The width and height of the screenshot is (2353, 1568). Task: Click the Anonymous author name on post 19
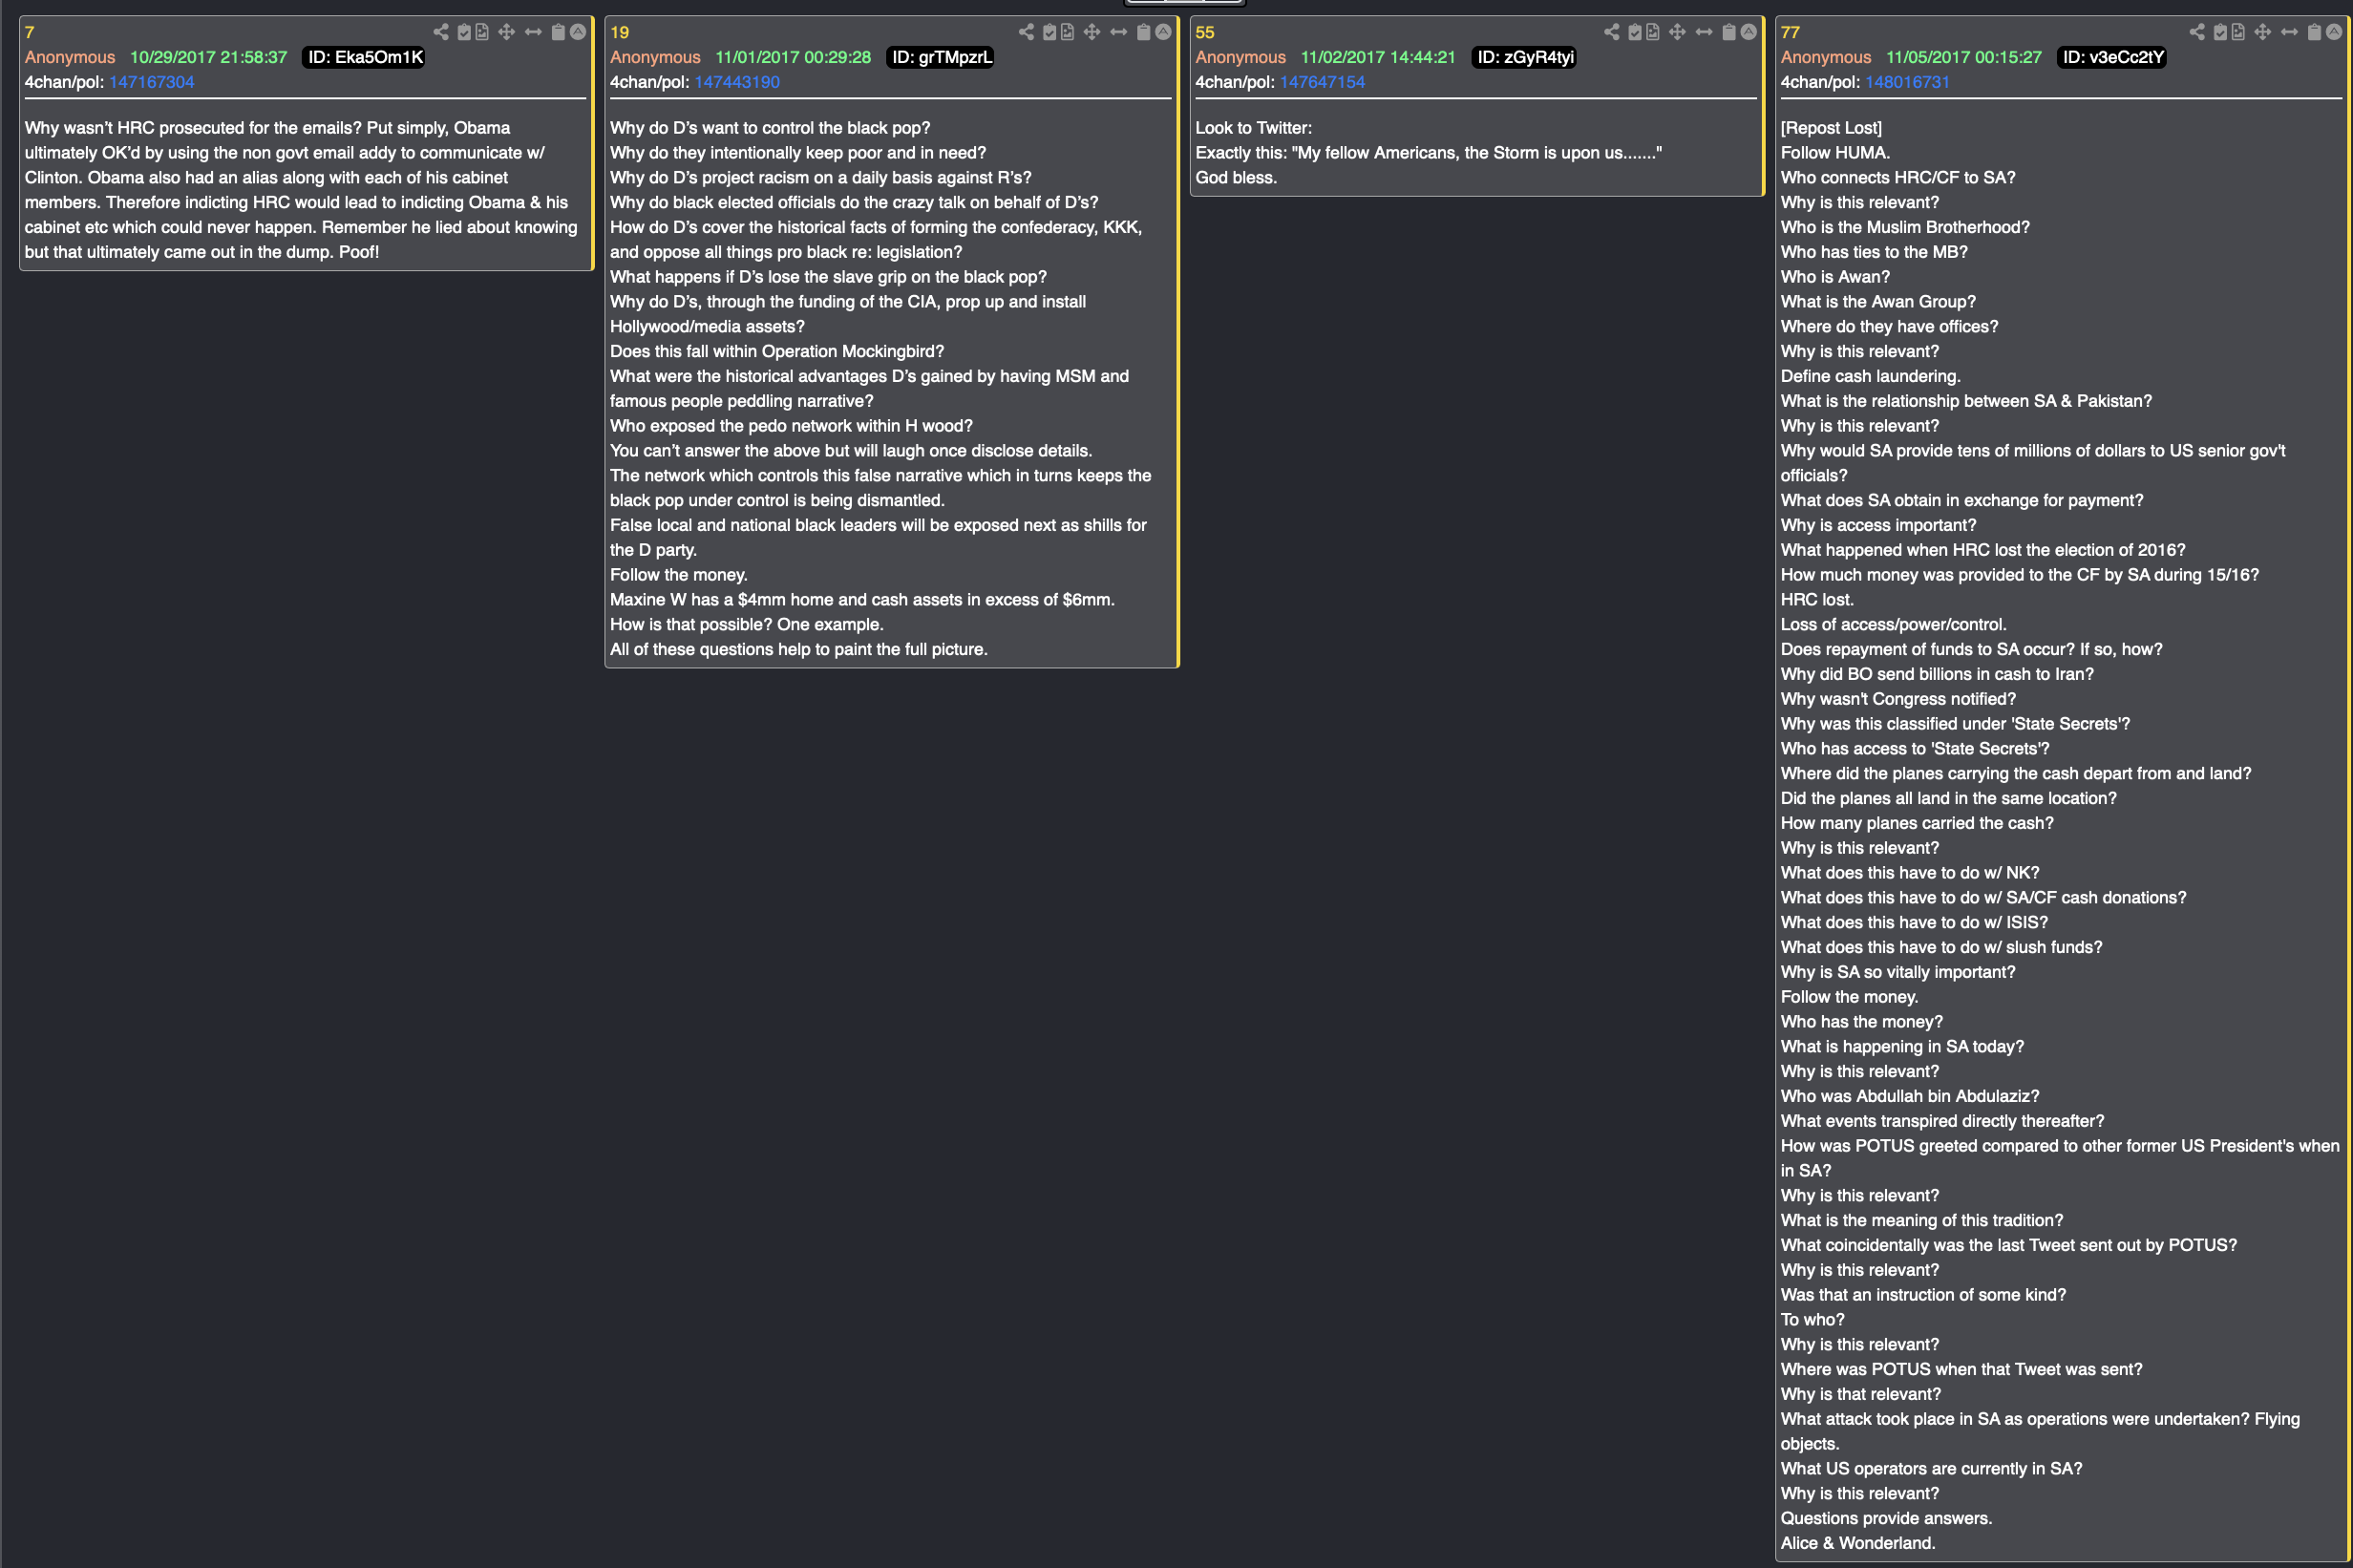655,57
